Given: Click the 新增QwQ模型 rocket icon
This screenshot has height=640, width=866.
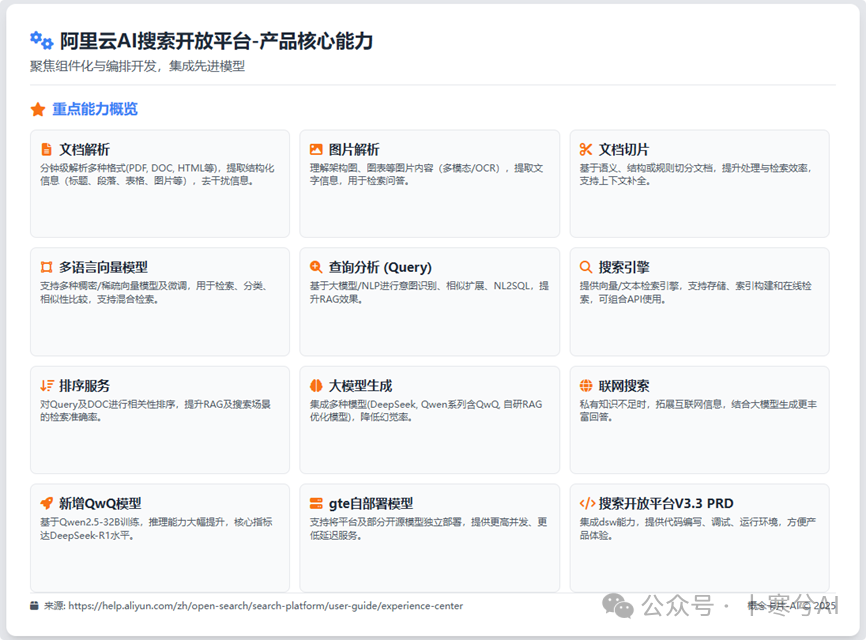Looking at the screenshot, I should [46, 503].
